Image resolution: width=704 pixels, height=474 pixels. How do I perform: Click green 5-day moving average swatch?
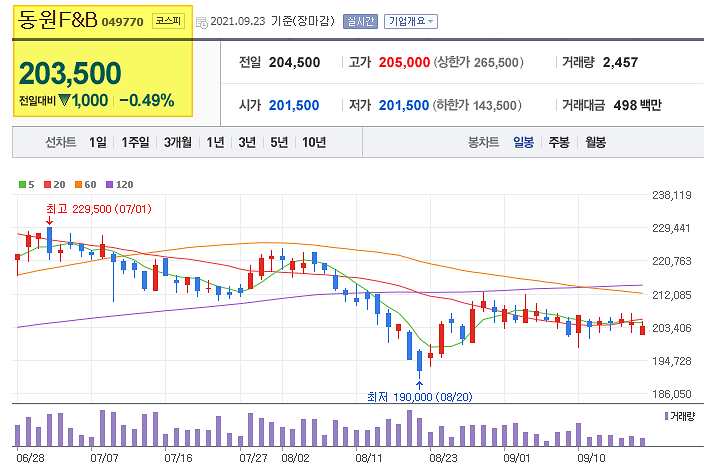tap(22, 184)
